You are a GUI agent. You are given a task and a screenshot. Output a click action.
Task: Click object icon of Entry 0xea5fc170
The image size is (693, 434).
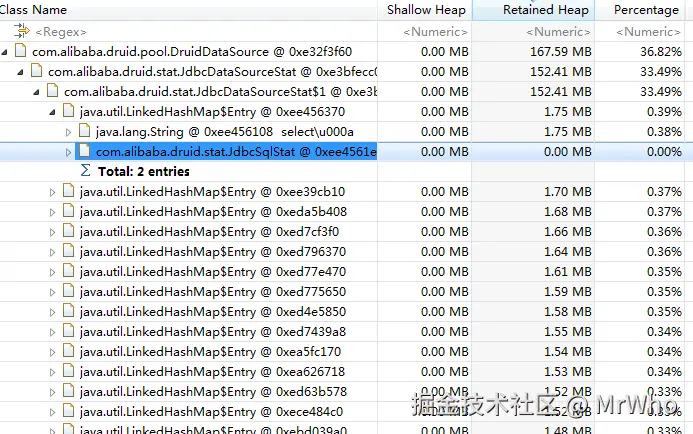pos(68,350)
